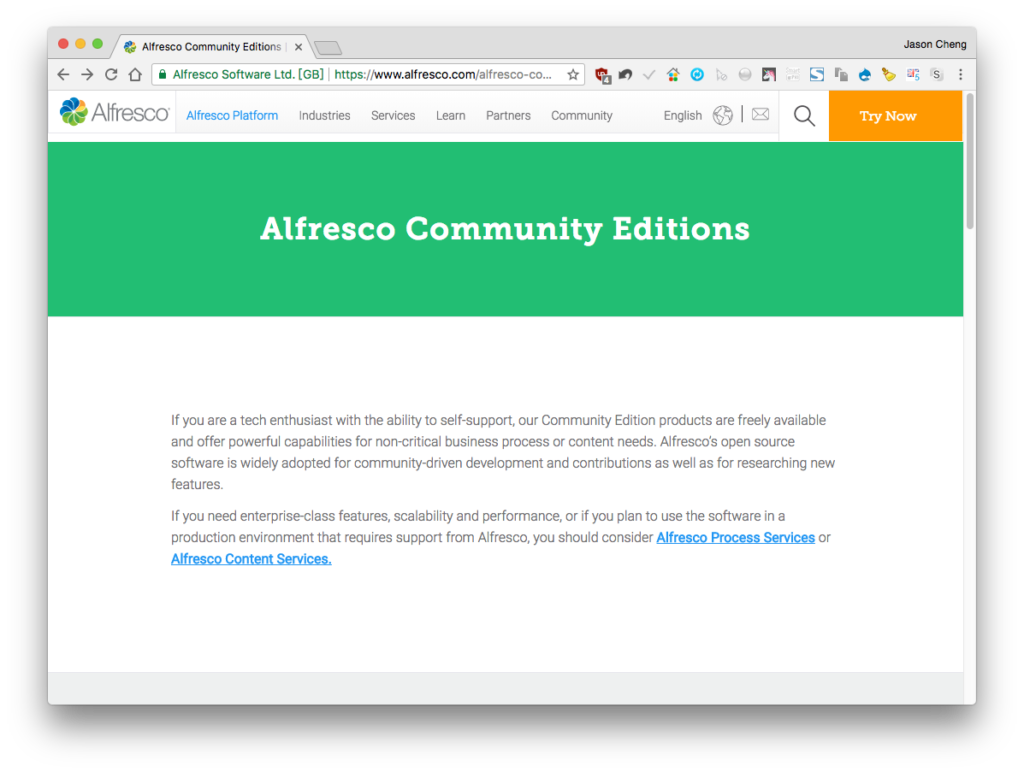The height and width of the screenshot is (773, 1024).
Task: View the green lock site certificate info
Action: (162, 74)
